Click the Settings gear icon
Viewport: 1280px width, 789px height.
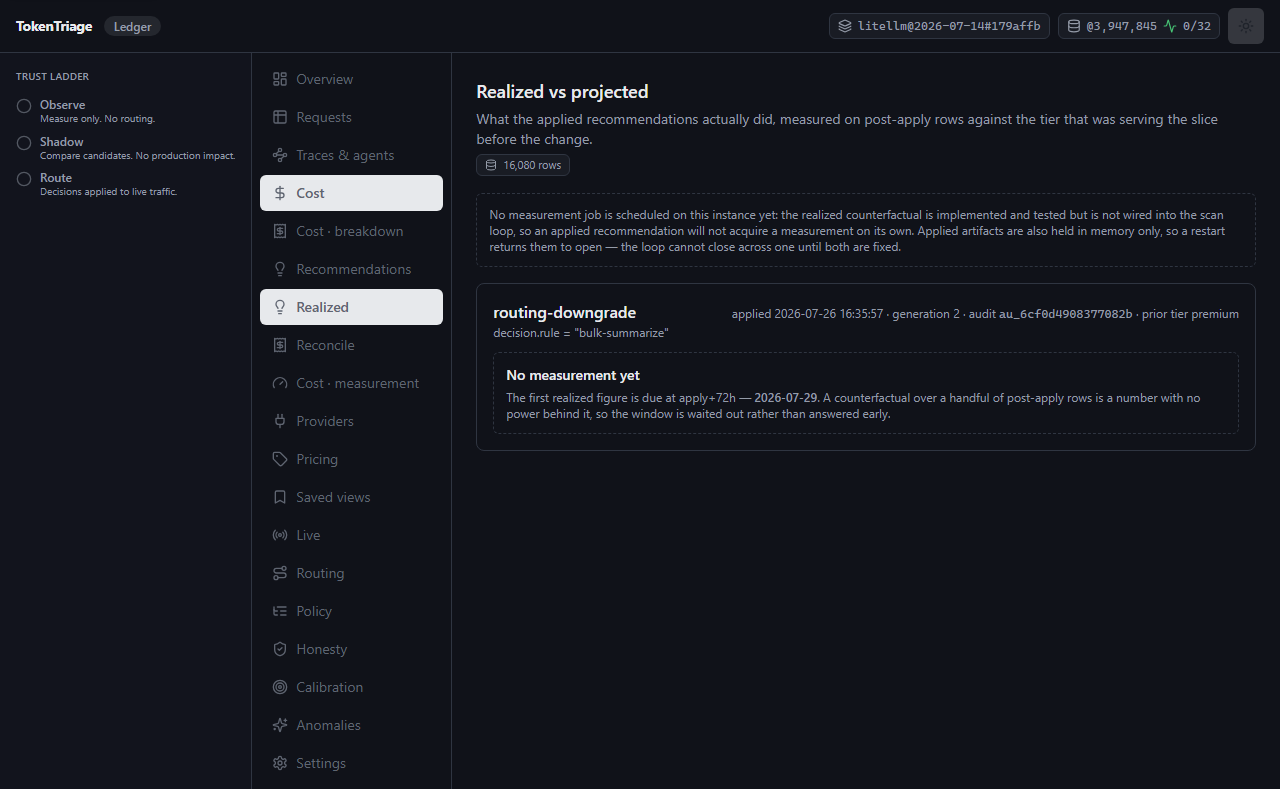tap(280, 763)
